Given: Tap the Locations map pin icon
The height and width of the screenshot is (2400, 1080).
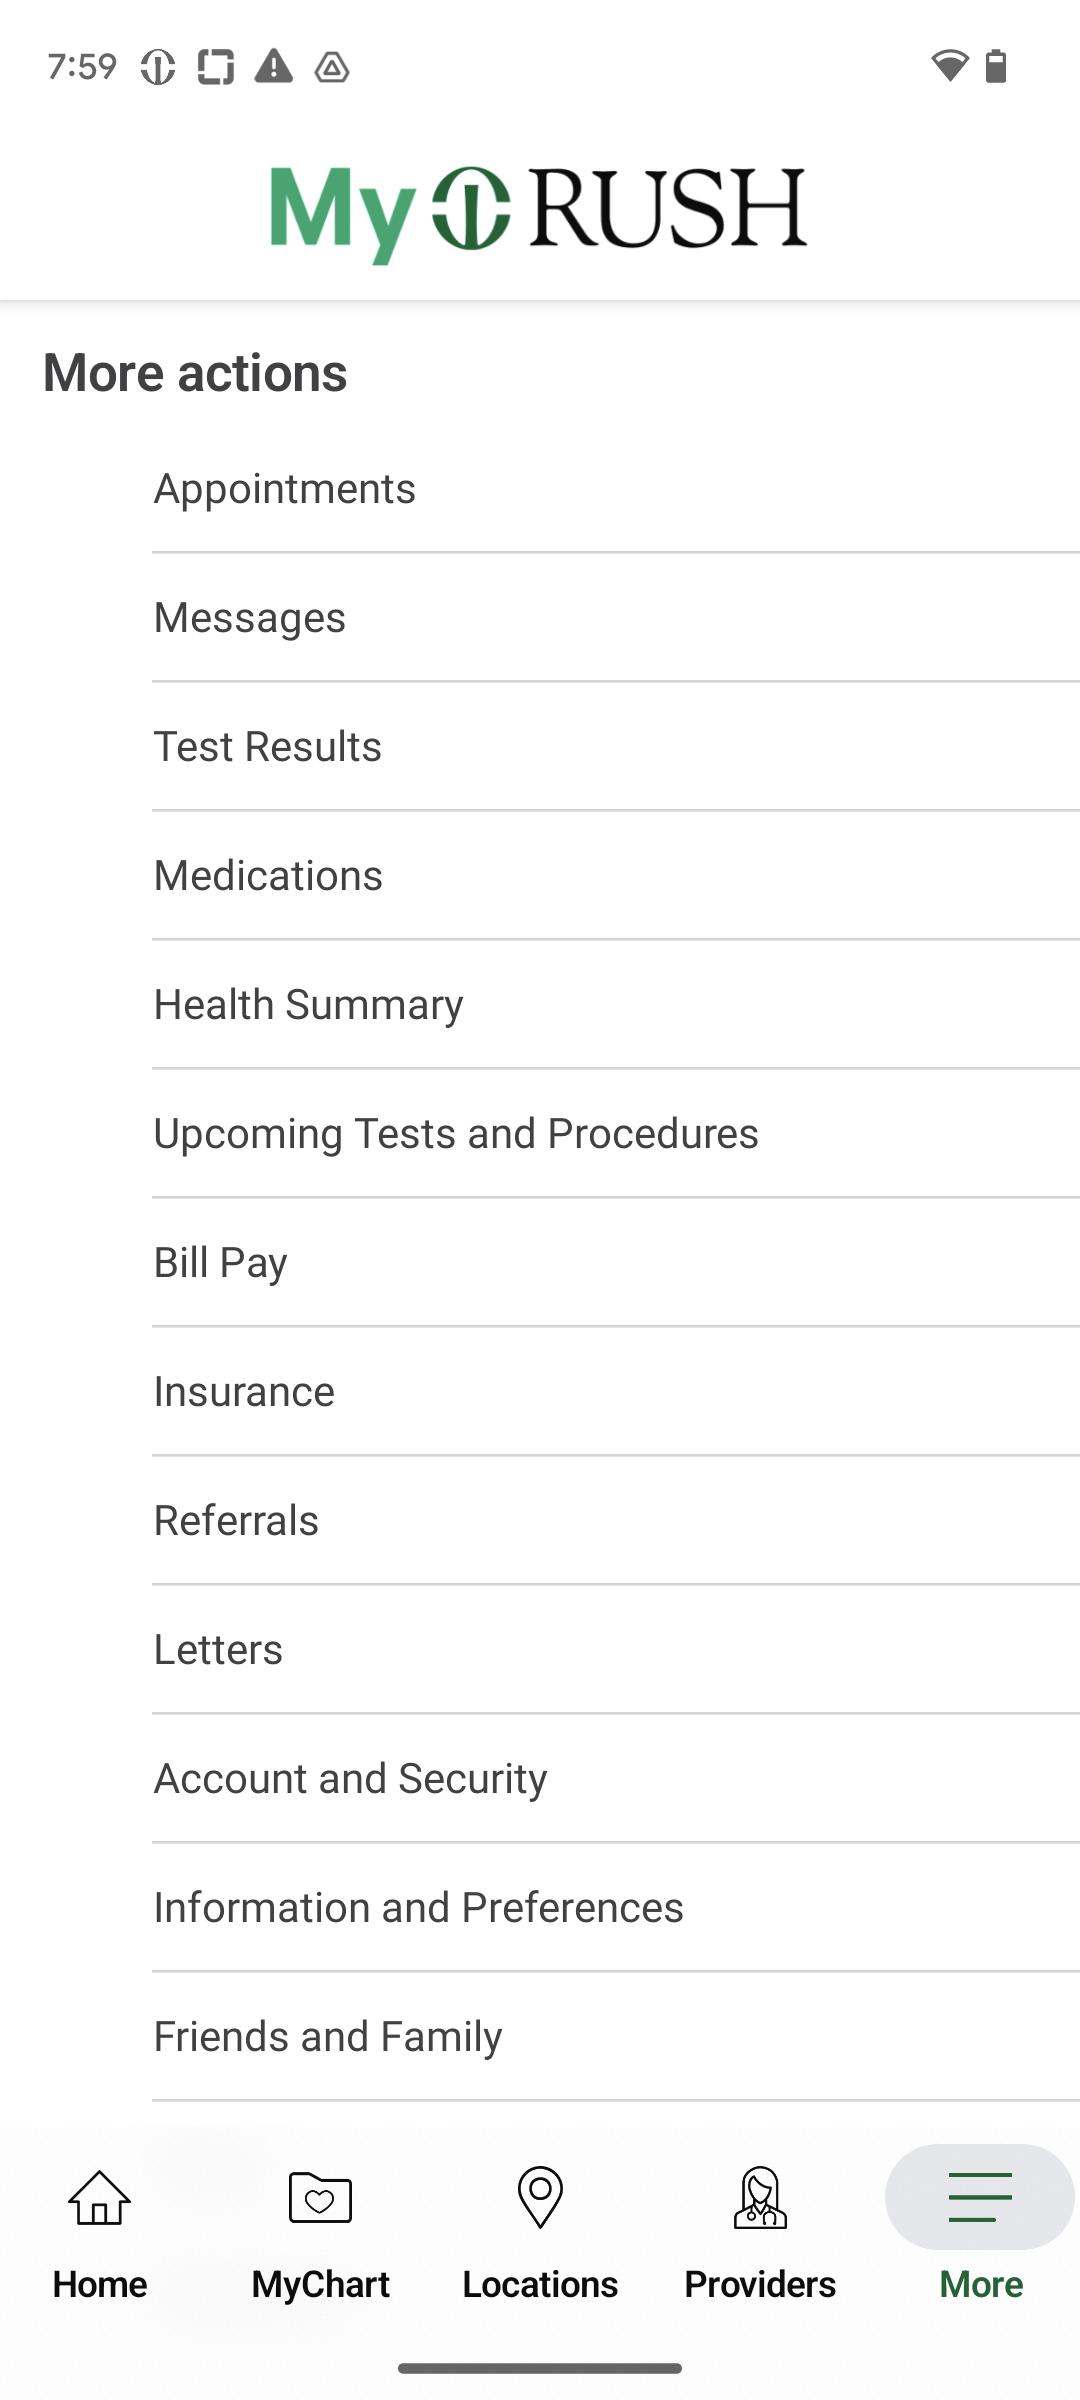Looking at the screenshot, I should [540, 2197].
